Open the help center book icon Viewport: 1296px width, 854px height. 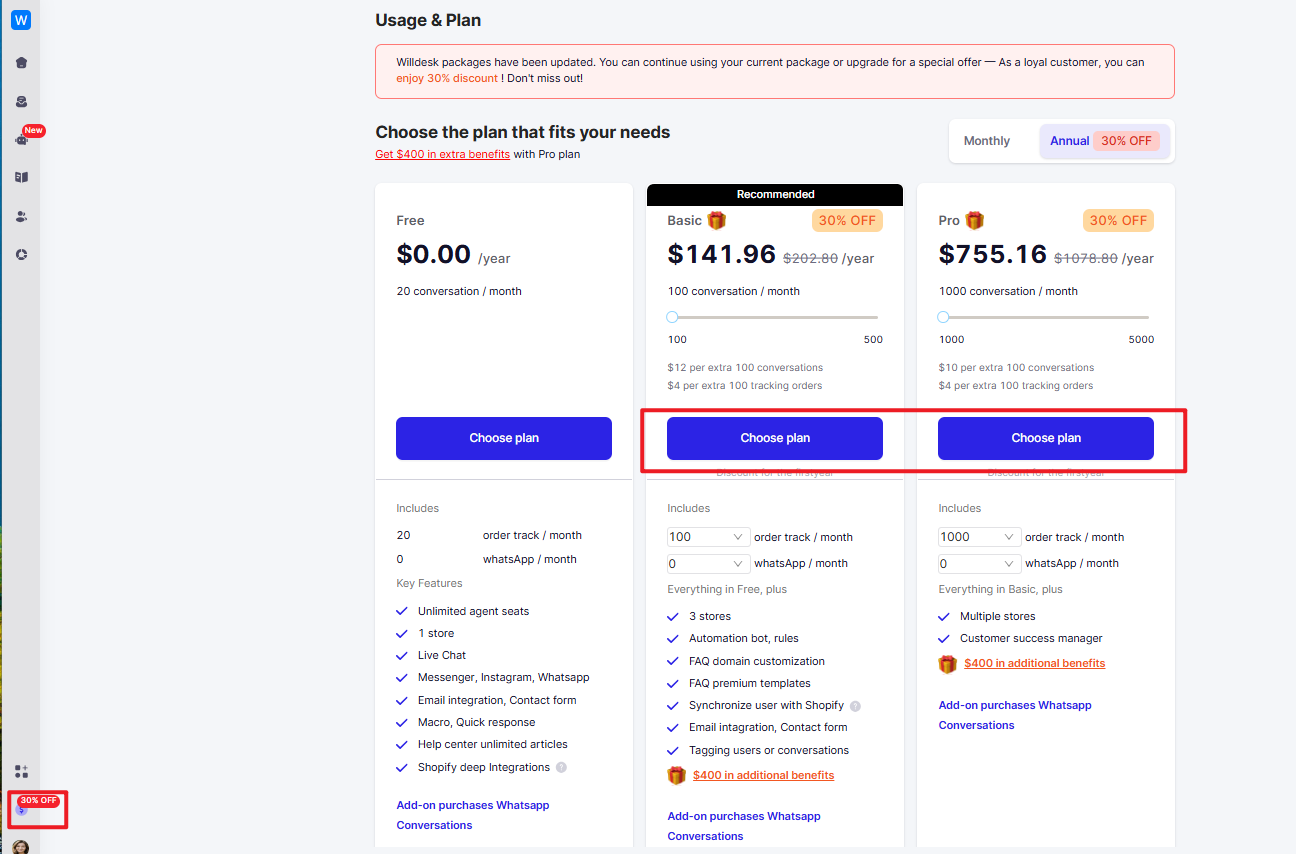click(21, 177)
